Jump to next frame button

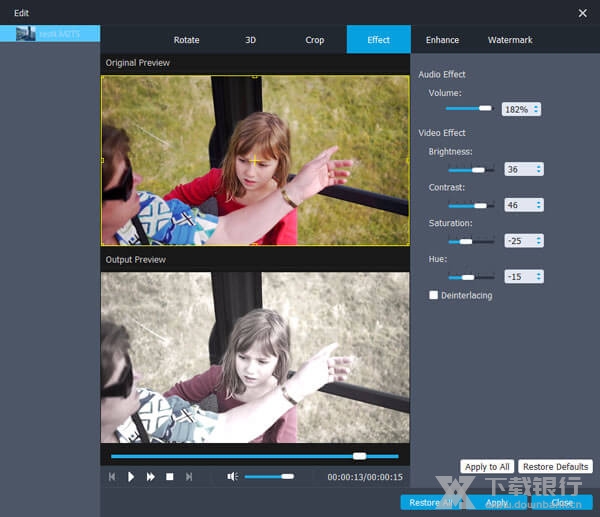(189, 477)
